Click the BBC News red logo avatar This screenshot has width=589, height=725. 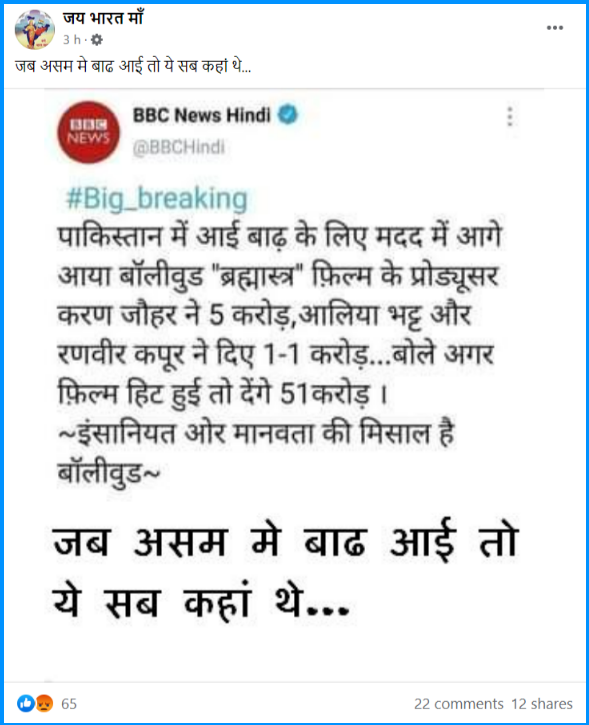88,132
